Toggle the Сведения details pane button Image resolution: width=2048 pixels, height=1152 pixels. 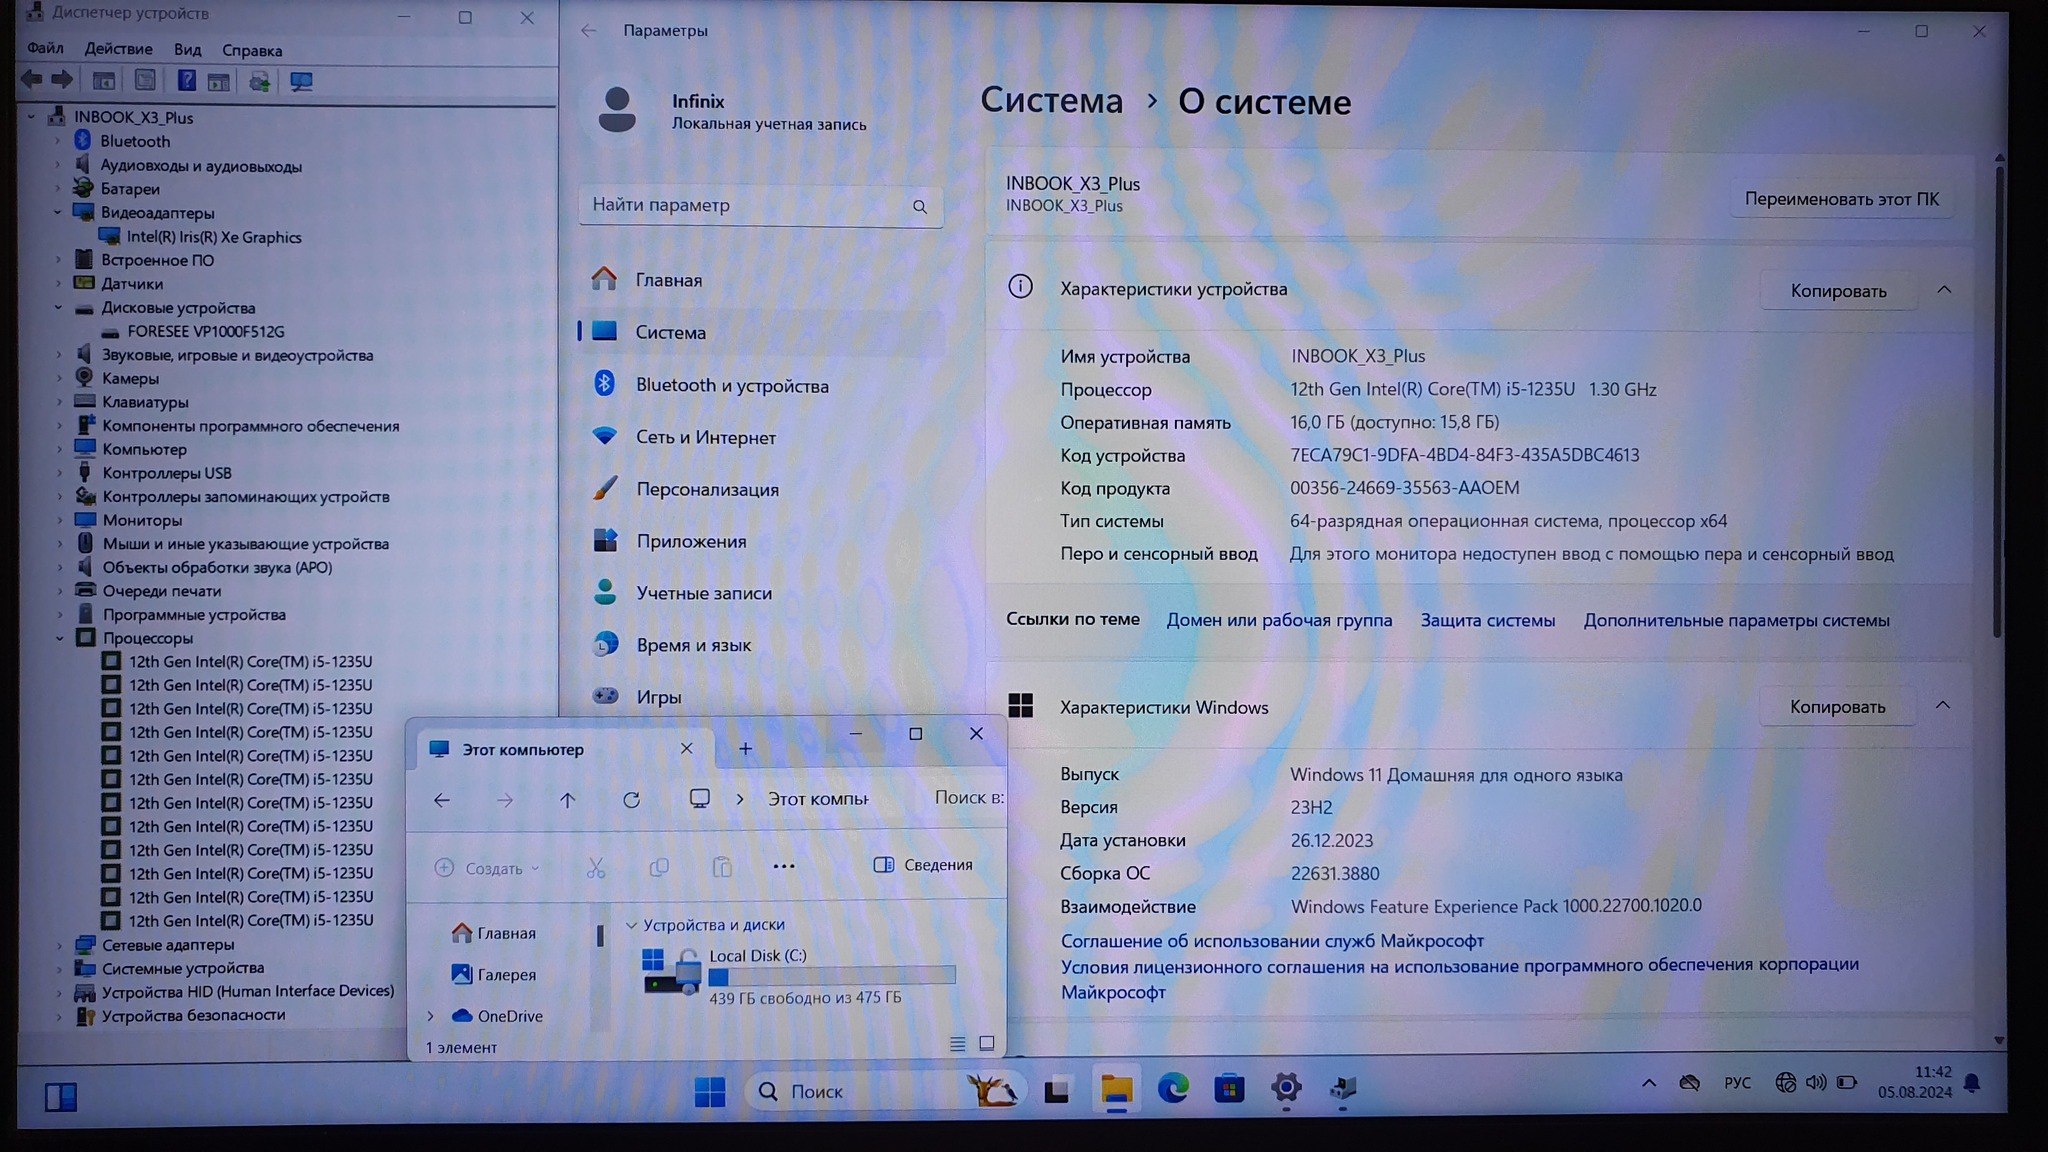tap(923, 865)
